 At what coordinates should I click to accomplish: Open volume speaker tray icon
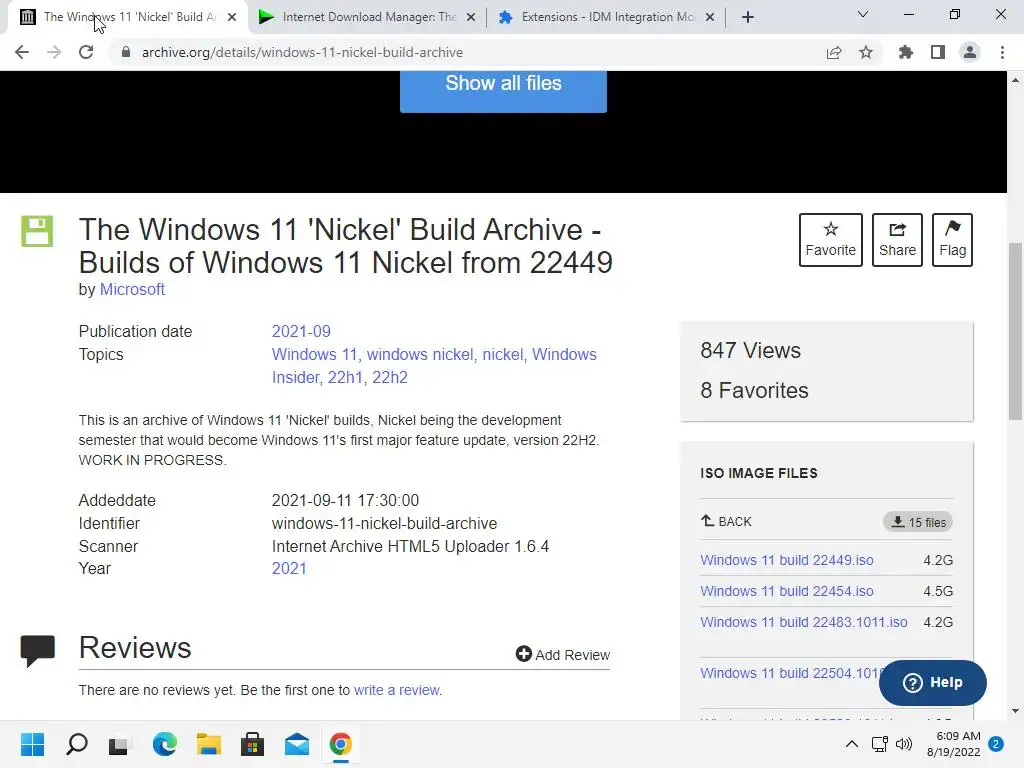[x=904, y=744]
